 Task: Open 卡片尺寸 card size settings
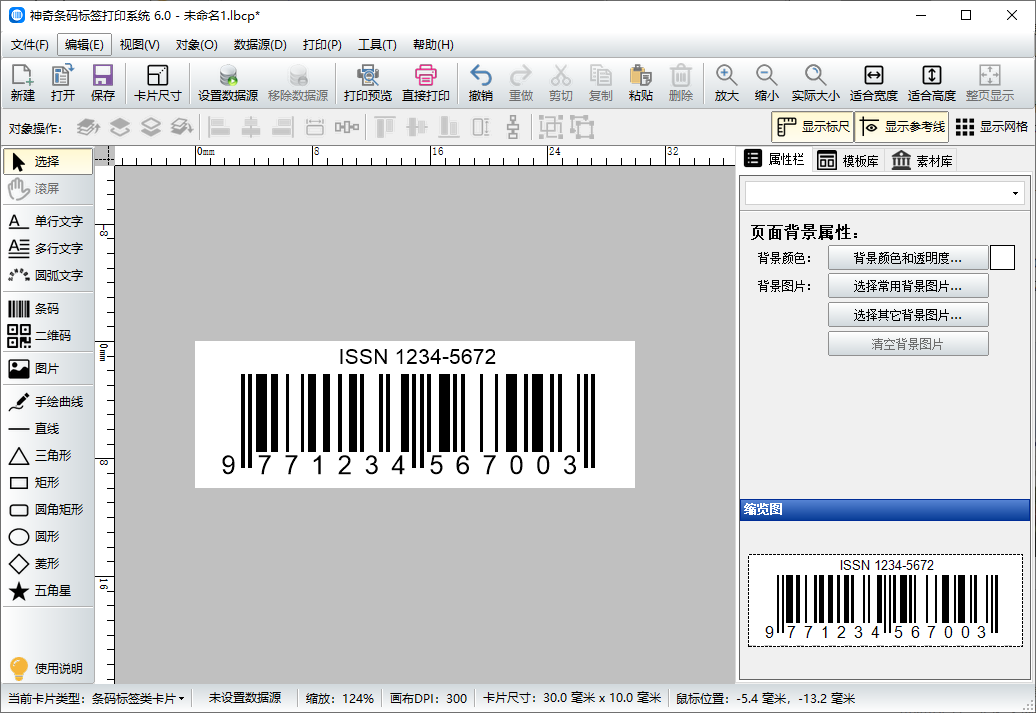click(x=157, y=83)
